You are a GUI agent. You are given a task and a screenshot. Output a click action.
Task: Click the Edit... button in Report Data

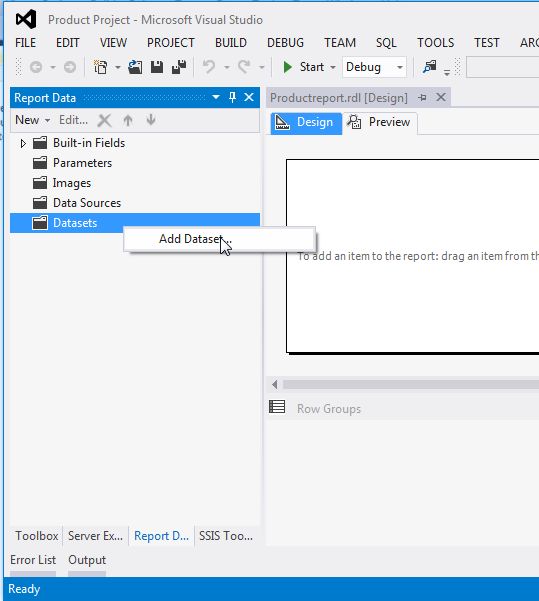coord(73,120)
